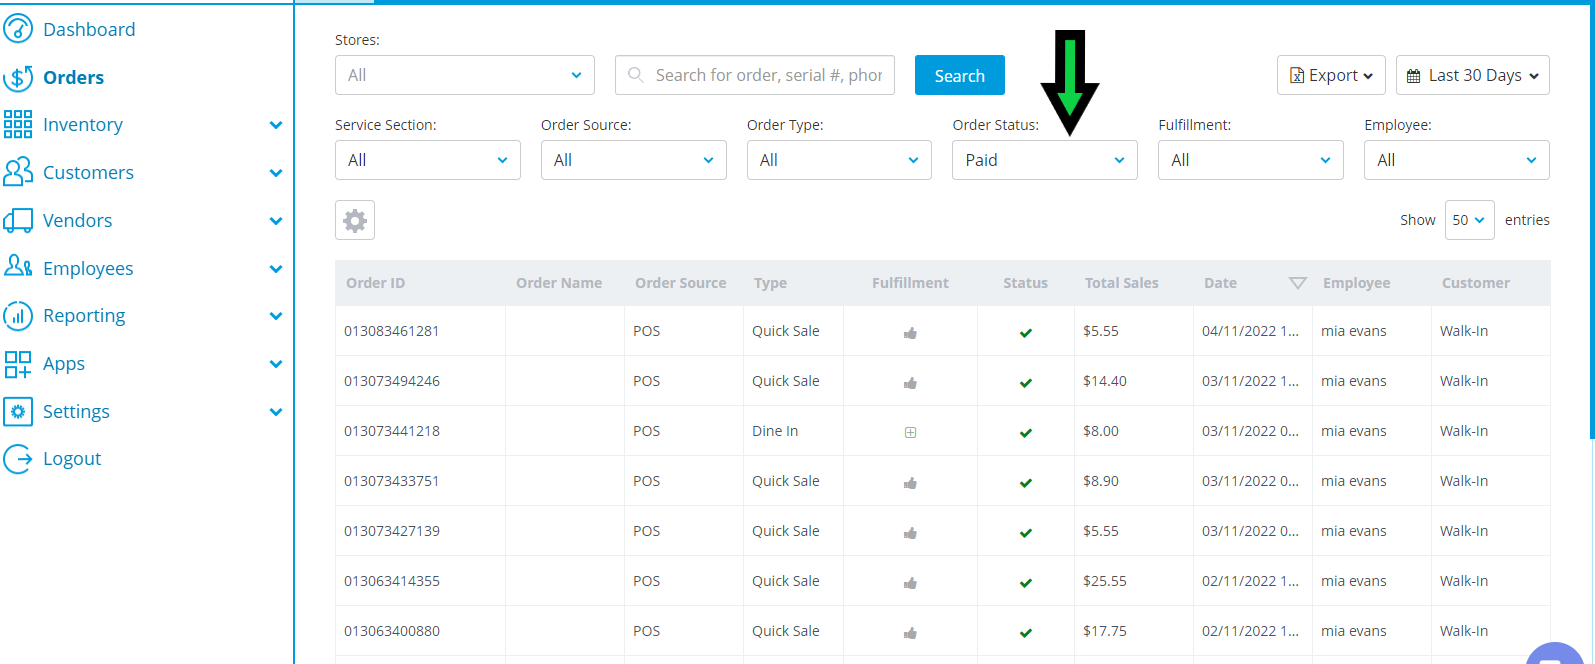Focus the order search input field
1595x664 pixels.
pyautogui.click(x=766, y=75)
